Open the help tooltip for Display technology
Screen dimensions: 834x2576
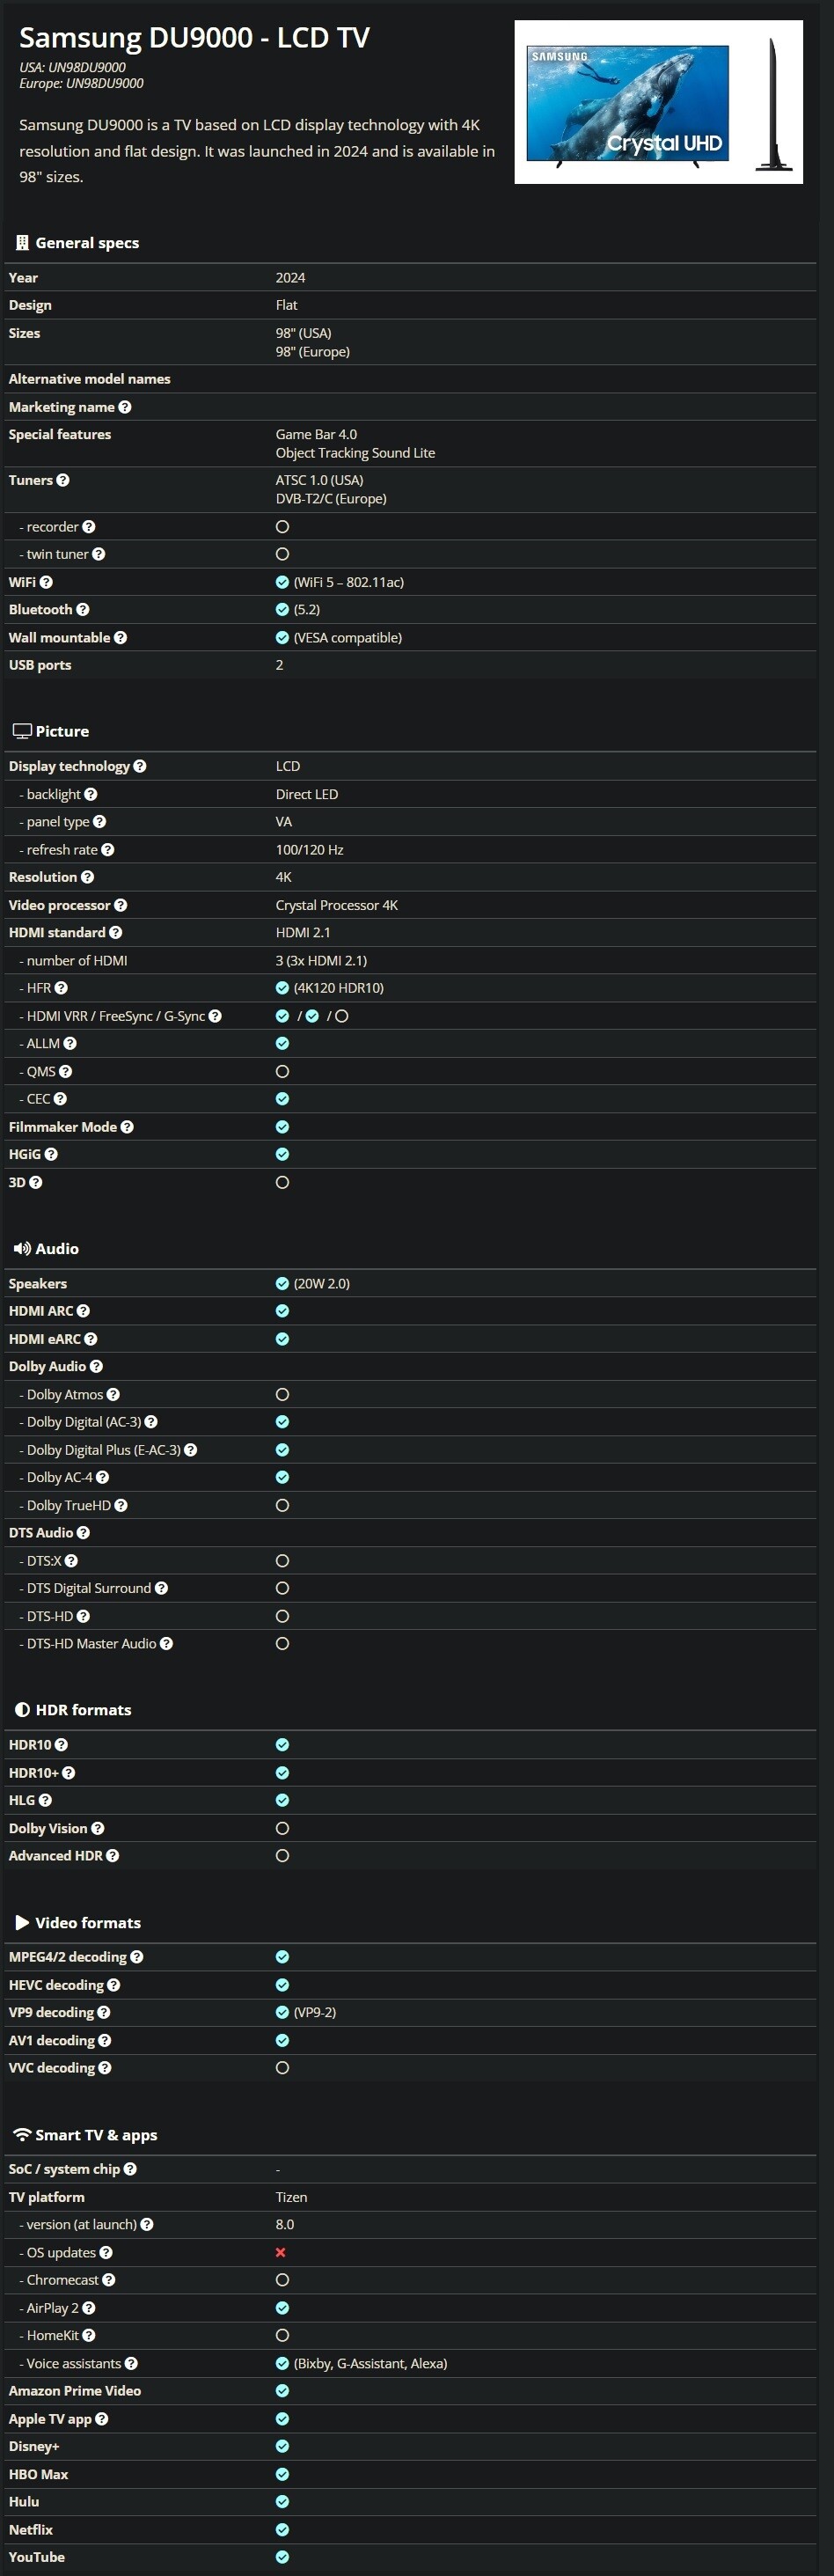140,766
